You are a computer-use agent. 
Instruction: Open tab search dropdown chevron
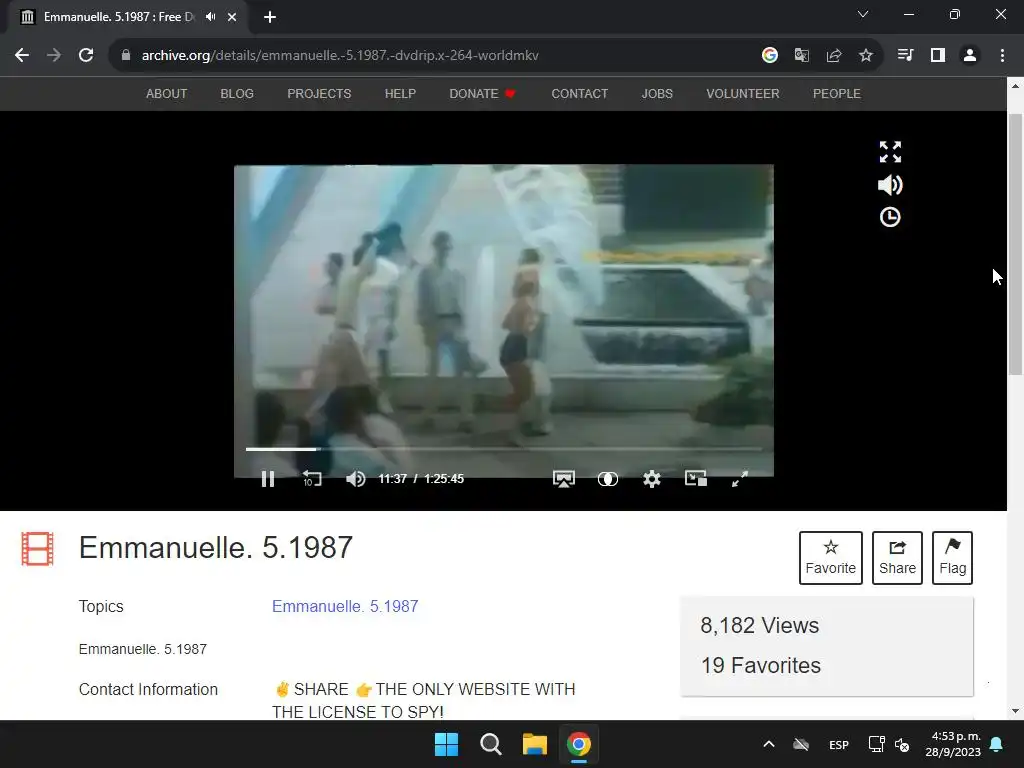click(863, 14)
